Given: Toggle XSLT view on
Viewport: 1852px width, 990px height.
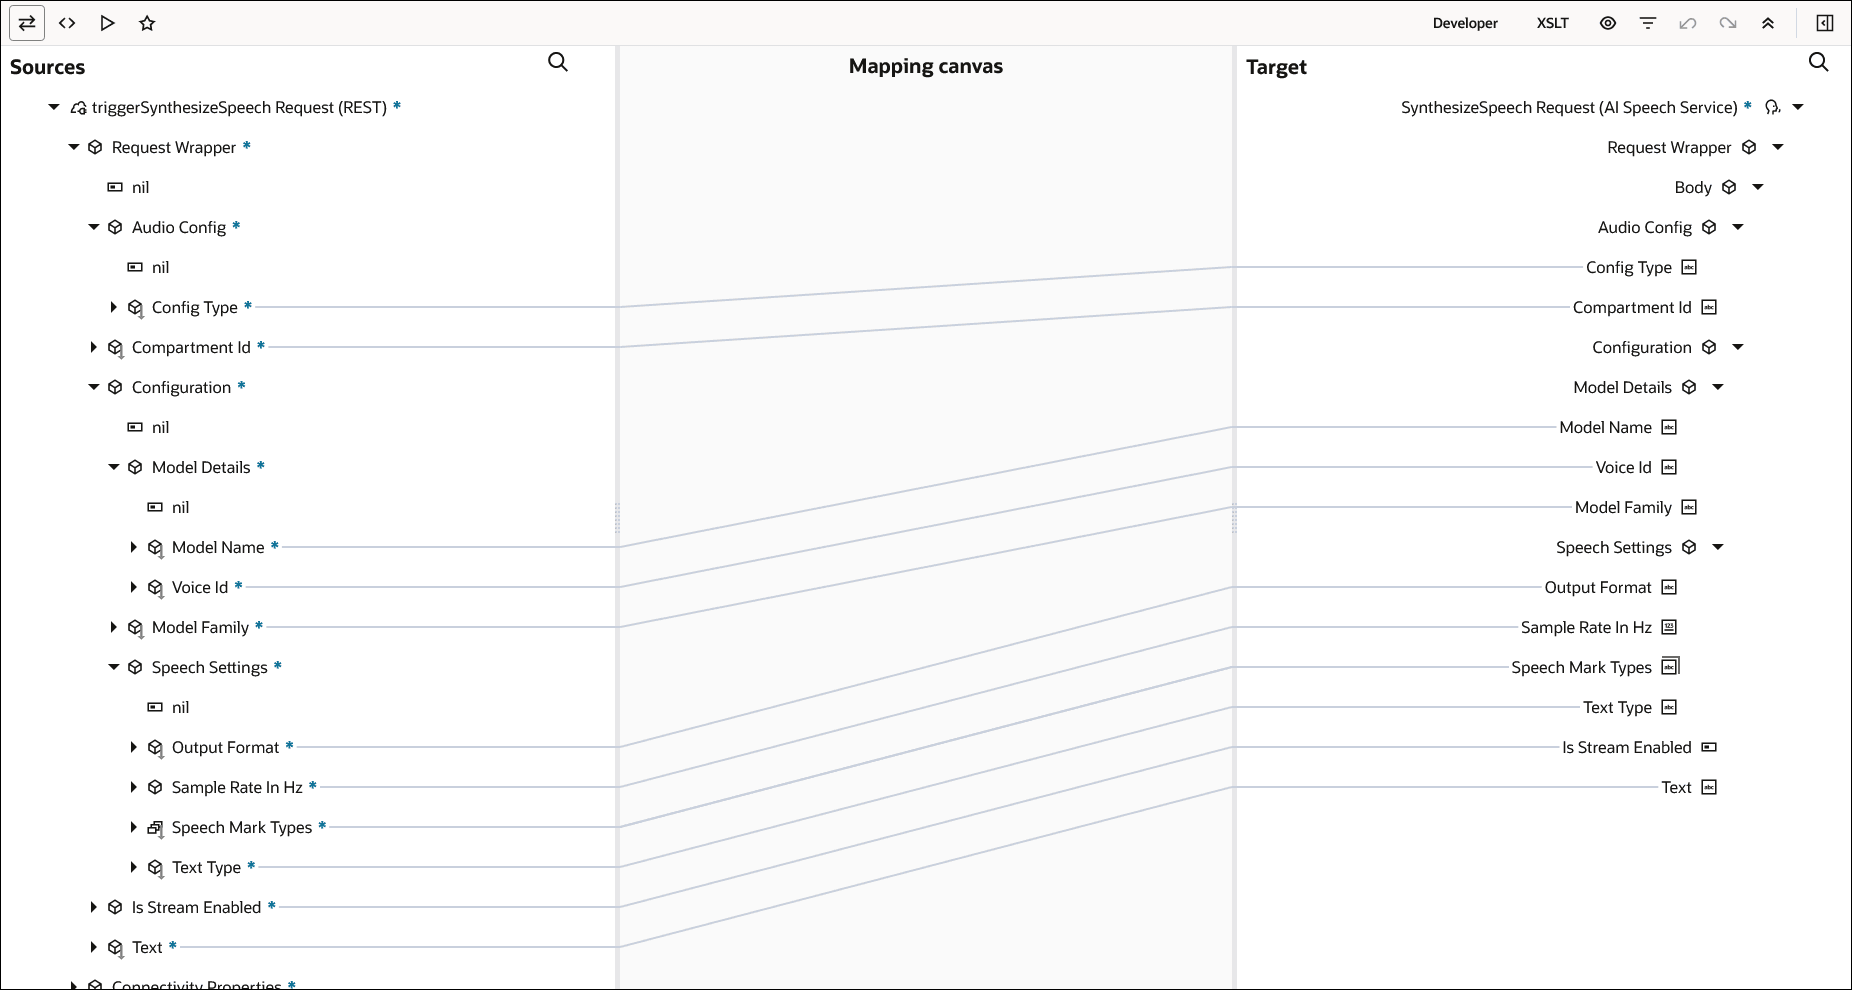Looking at the screenshot, I should coord(1553,23).
